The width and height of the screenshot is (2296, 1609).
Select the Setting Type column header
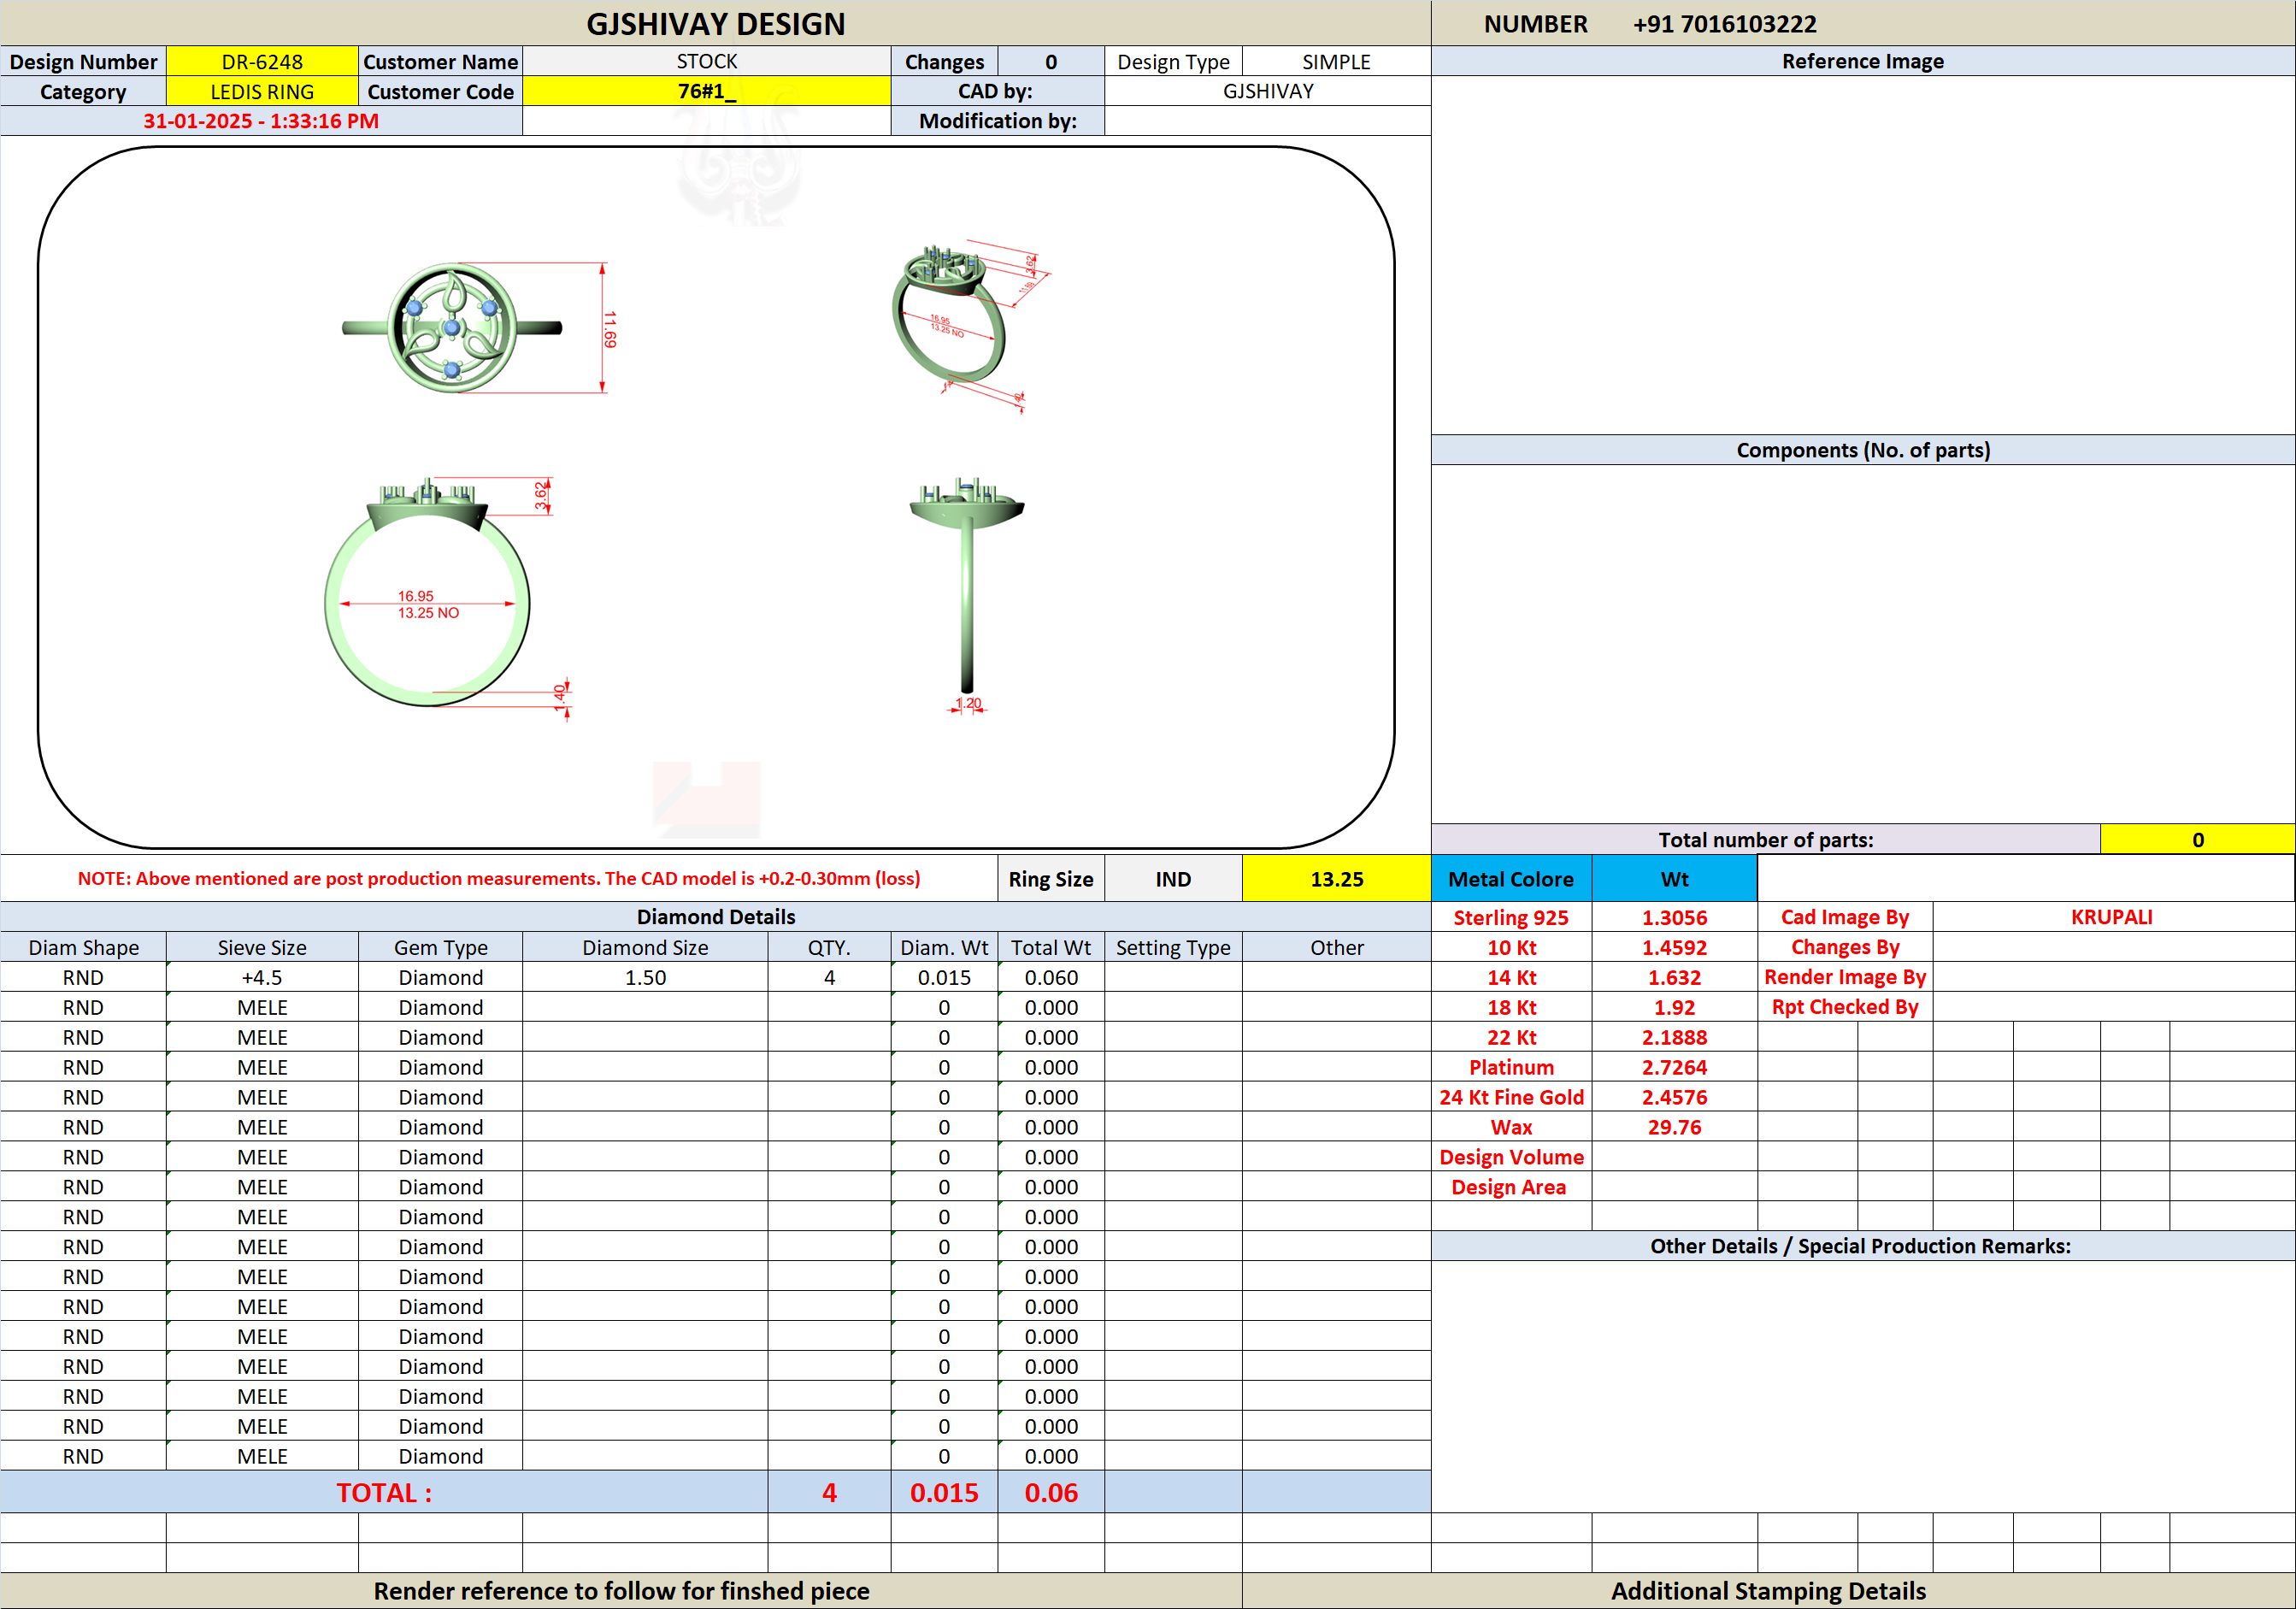[x=1173, y=947]
